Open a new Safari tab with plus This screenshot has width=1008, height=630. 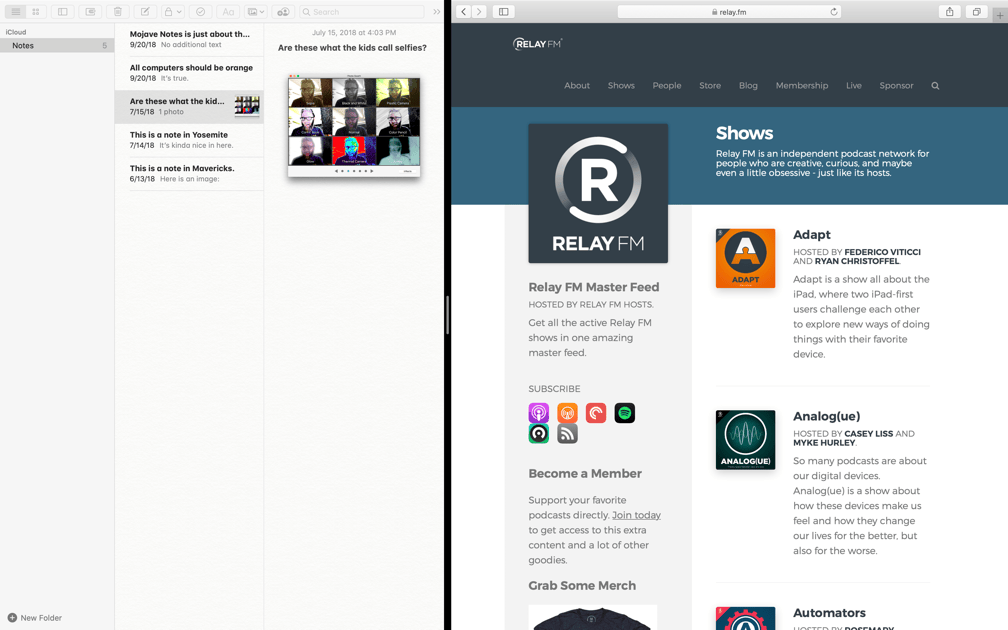point(1000,15)
